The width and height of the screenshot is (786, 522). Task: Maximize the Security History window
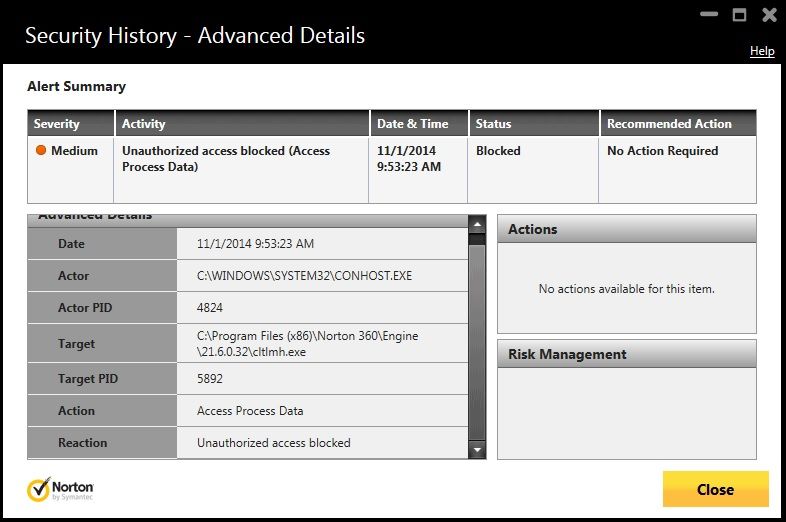coord(739,15)
